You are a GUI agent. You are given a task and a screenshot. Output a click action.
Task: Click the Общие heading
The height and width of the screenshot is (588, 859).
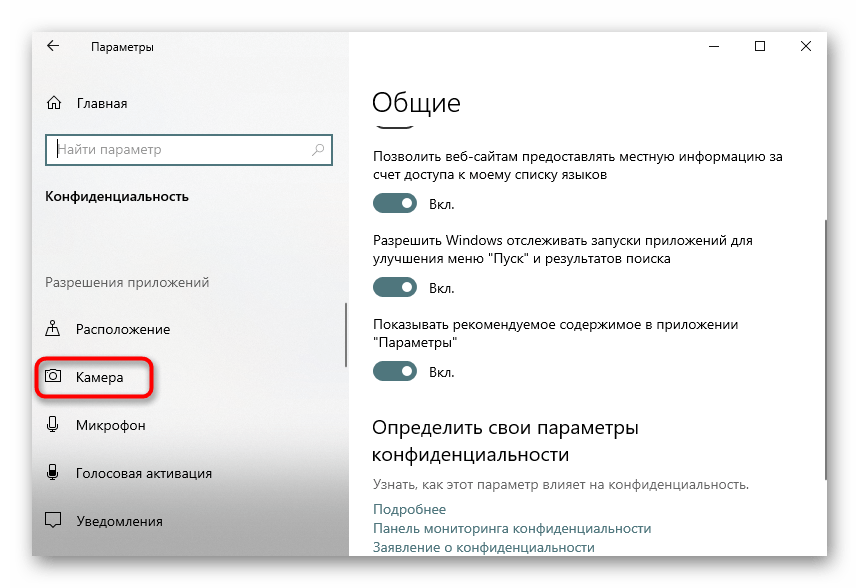click(416, 102)
